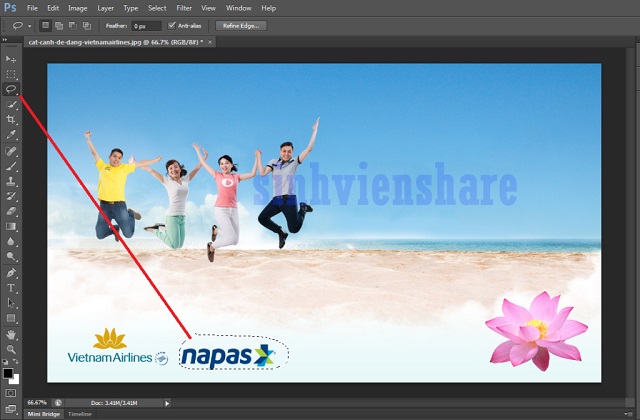640x420 pixels.
Task: Select the Path Selection tool
Action: (11, 303)
